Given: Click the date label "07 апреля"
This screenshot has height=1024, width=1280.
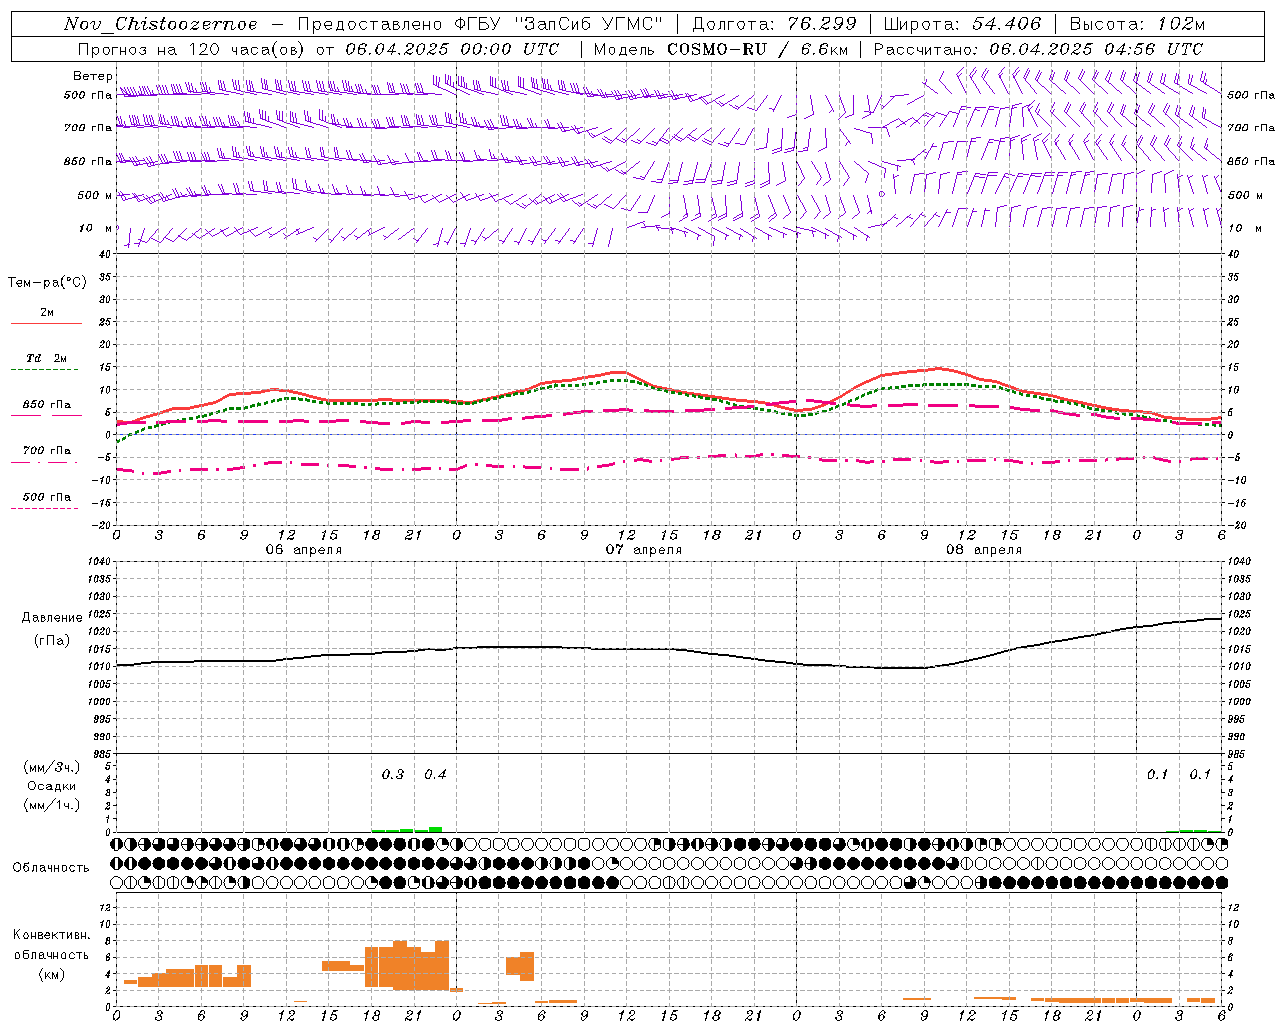Looking at the screenshot, I should pyautogui.click(x=644, y=550).
